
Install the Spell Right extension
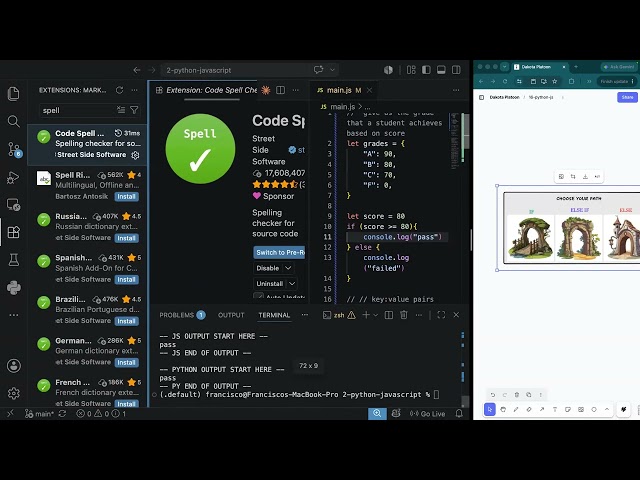tap(127, 196)
